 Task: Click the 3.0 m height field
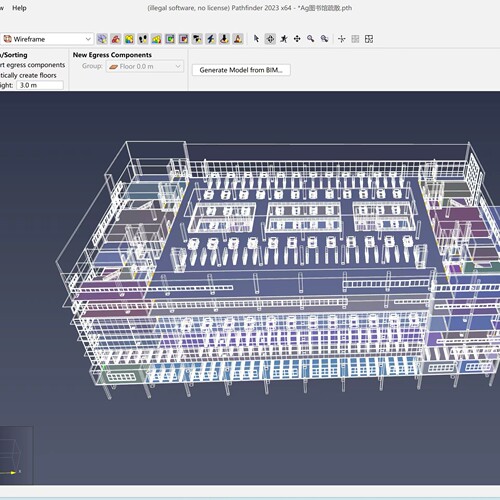(40, 85)
